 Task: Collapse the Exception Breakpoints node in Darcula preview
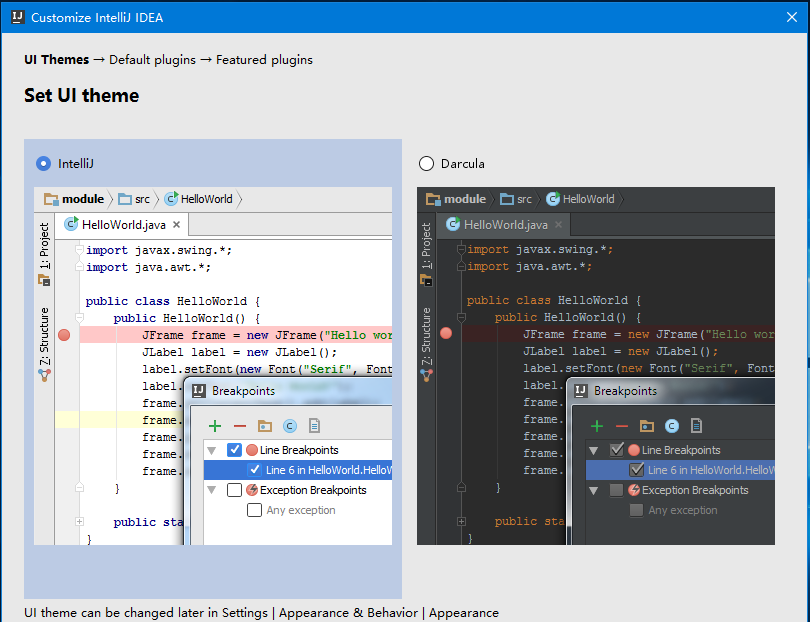[x=594, y=490]
